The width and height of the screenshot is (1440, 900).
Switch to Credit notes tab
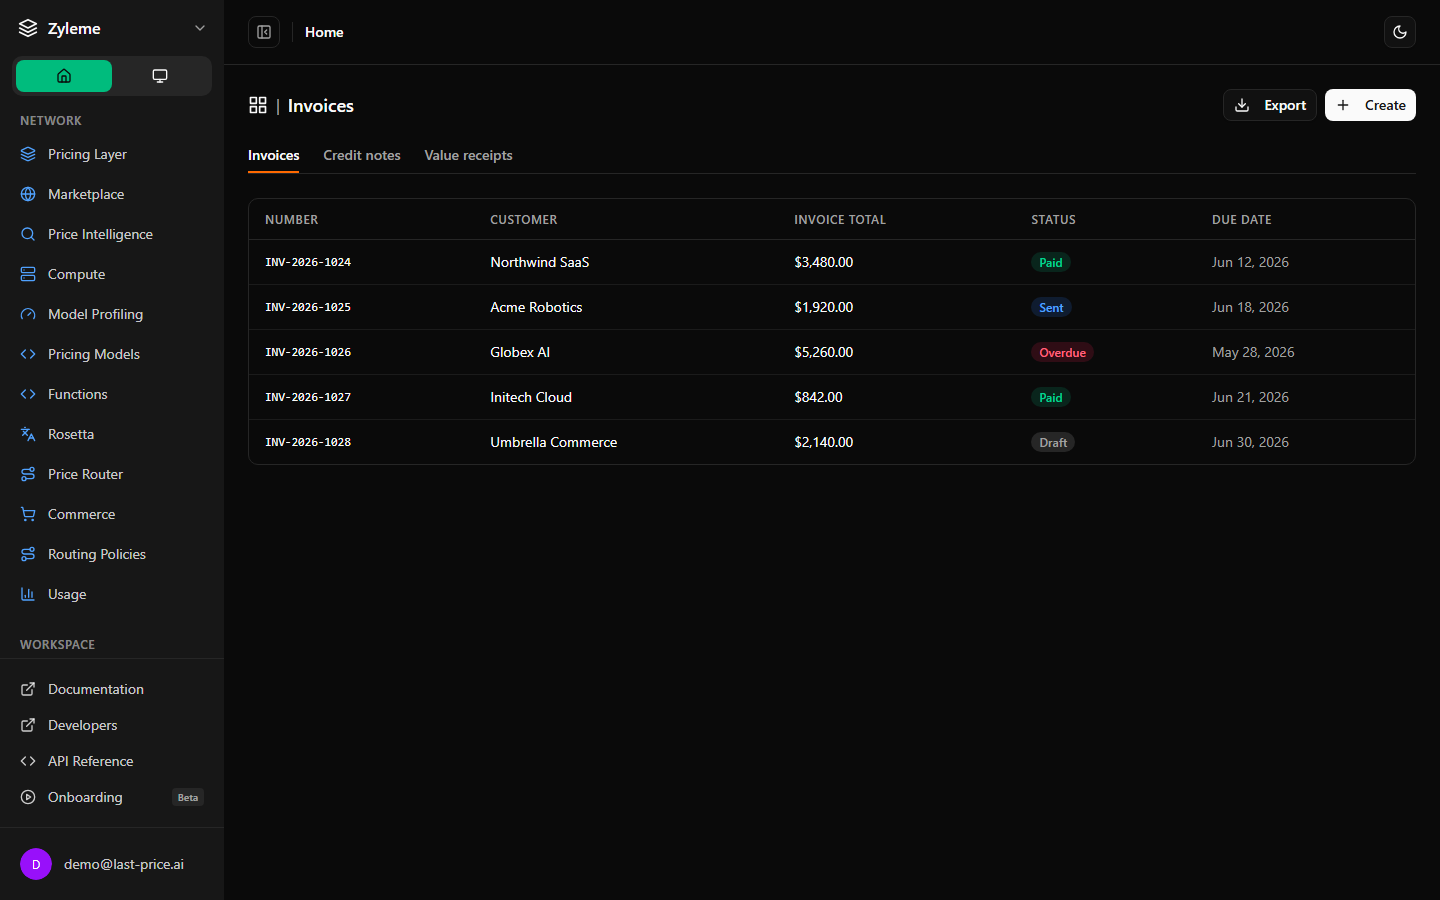tap(362, 155)
